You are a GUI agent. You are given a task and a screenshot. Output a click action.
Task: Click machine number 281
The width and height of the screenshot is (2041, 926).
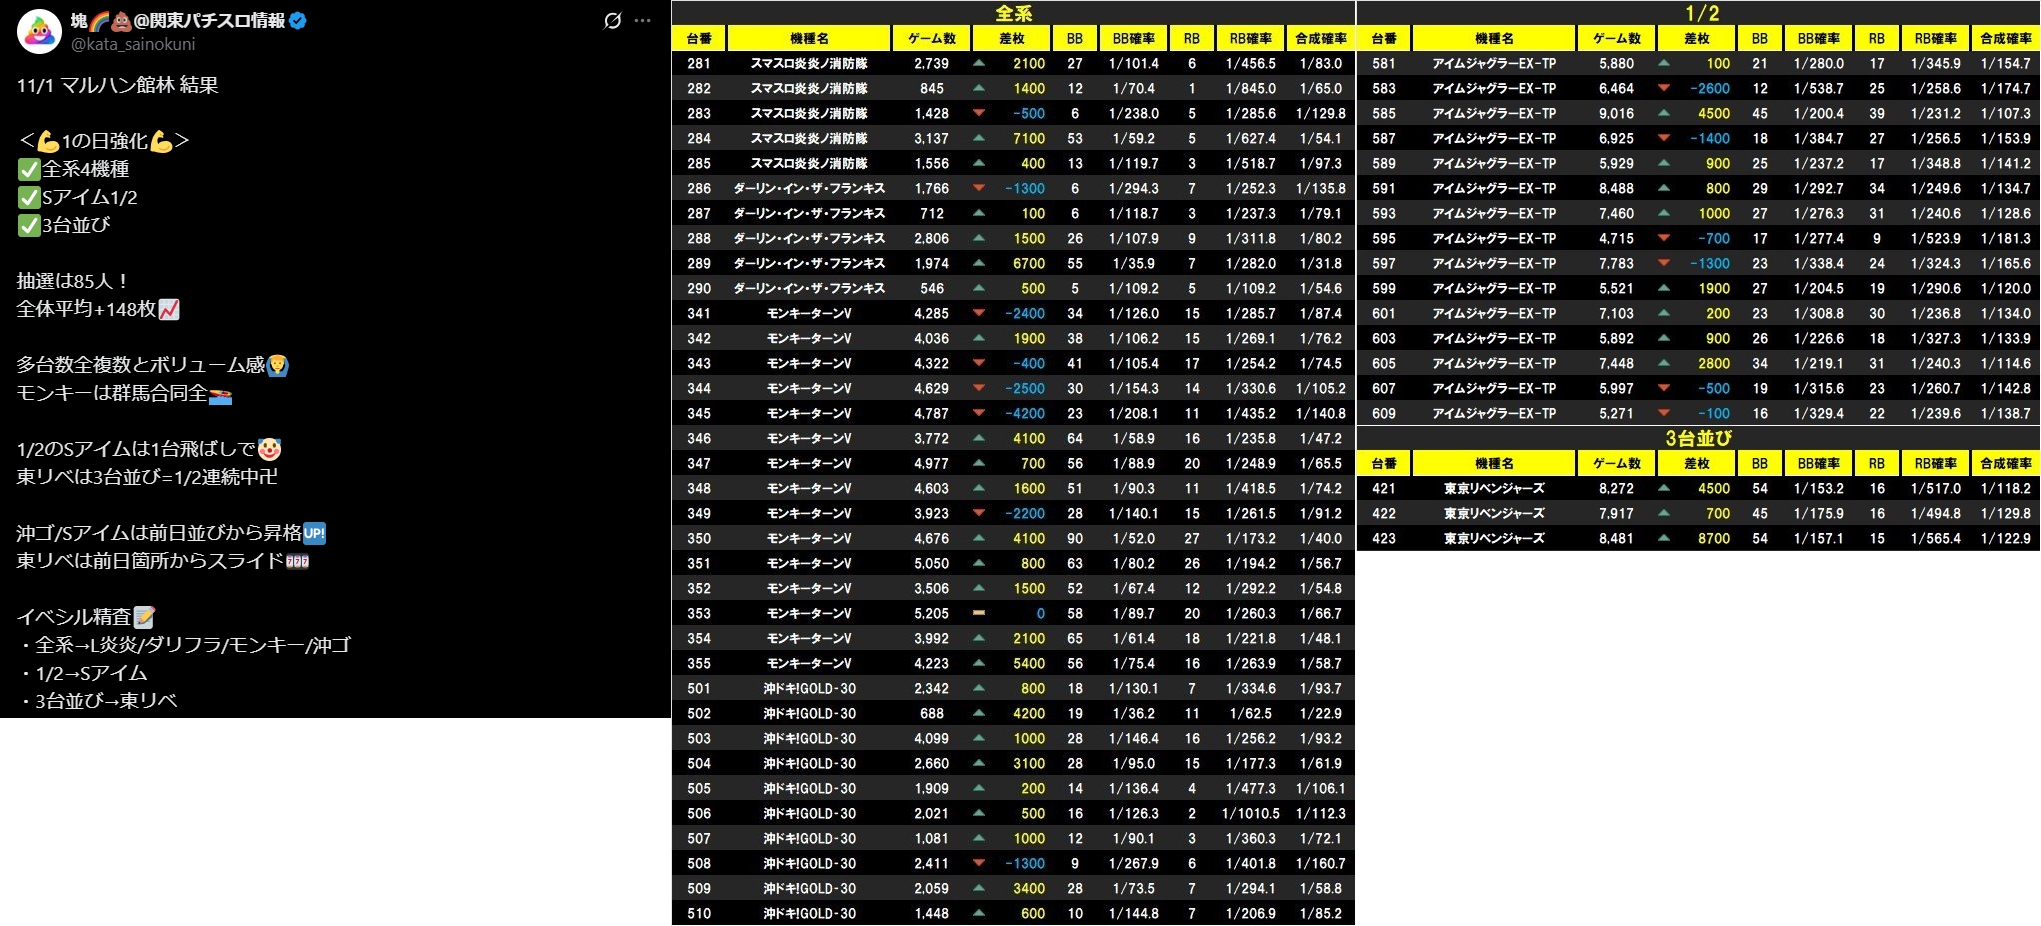699,63
